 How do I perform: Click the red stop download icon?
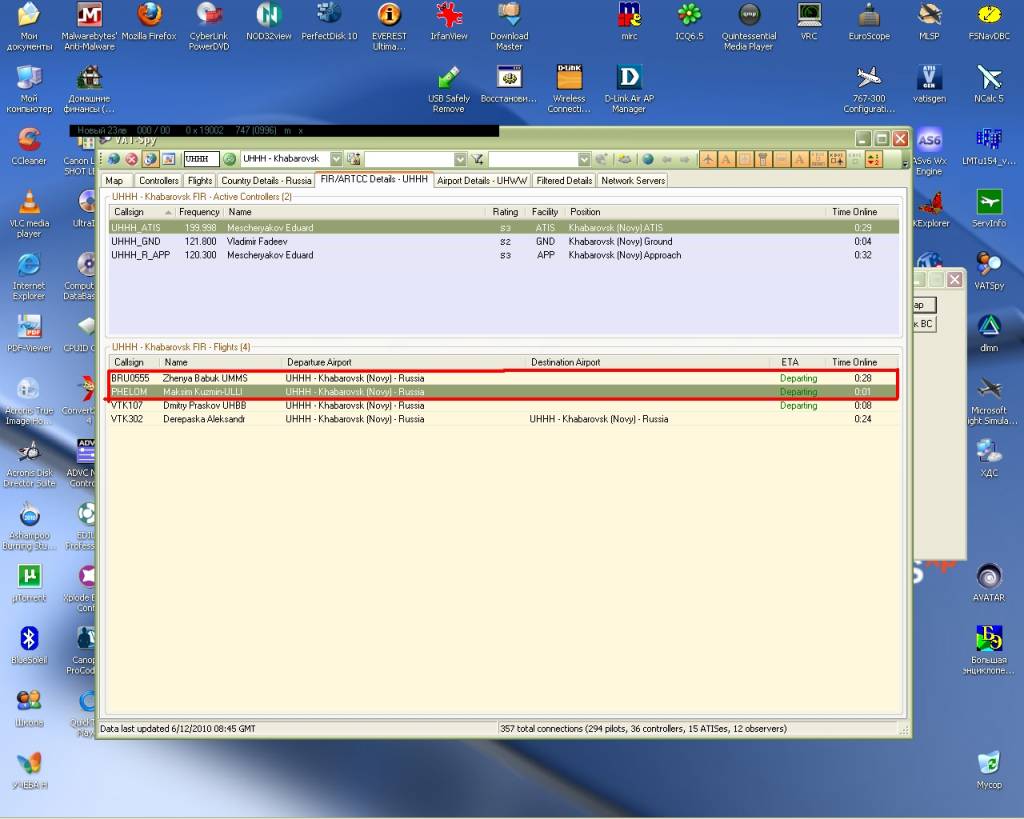[x=131, y=159]
